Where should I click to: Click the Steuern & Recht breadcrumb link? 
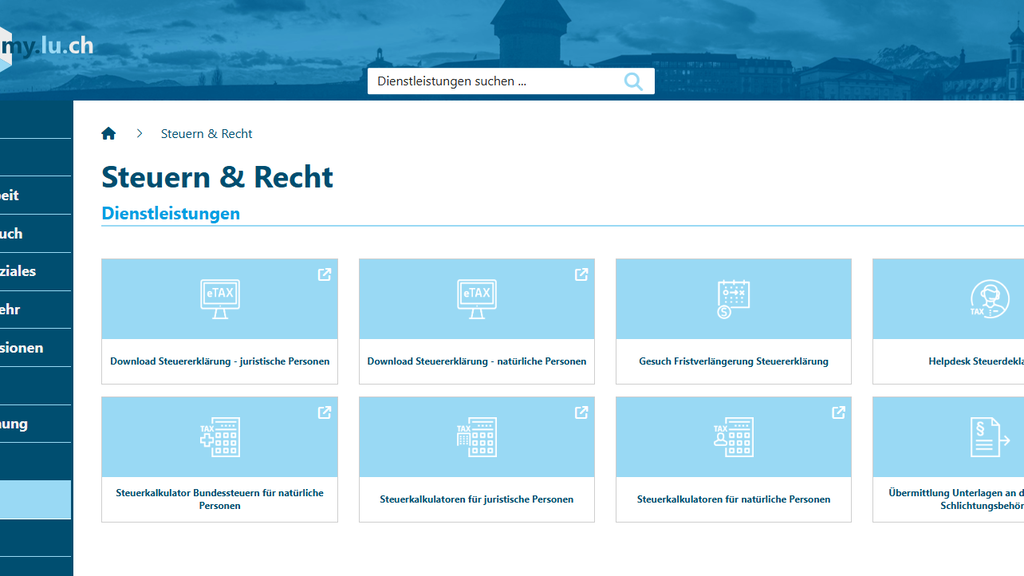(207, 134)
